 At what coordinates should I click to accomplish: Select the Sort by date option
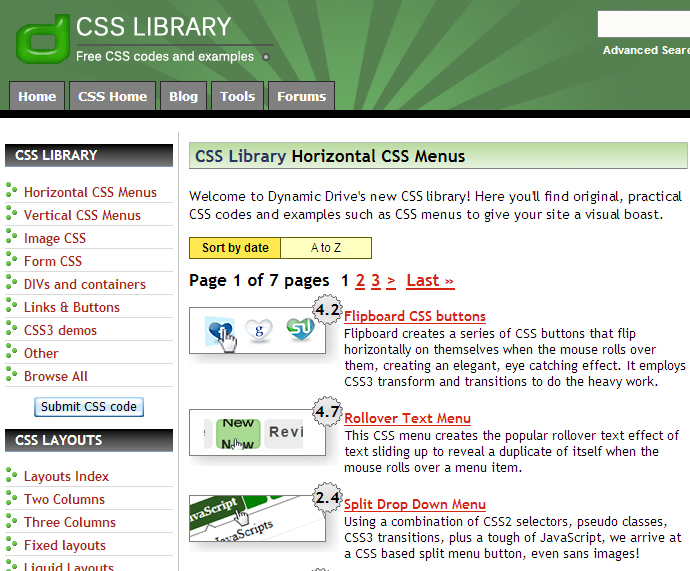[x=235, y=248]
